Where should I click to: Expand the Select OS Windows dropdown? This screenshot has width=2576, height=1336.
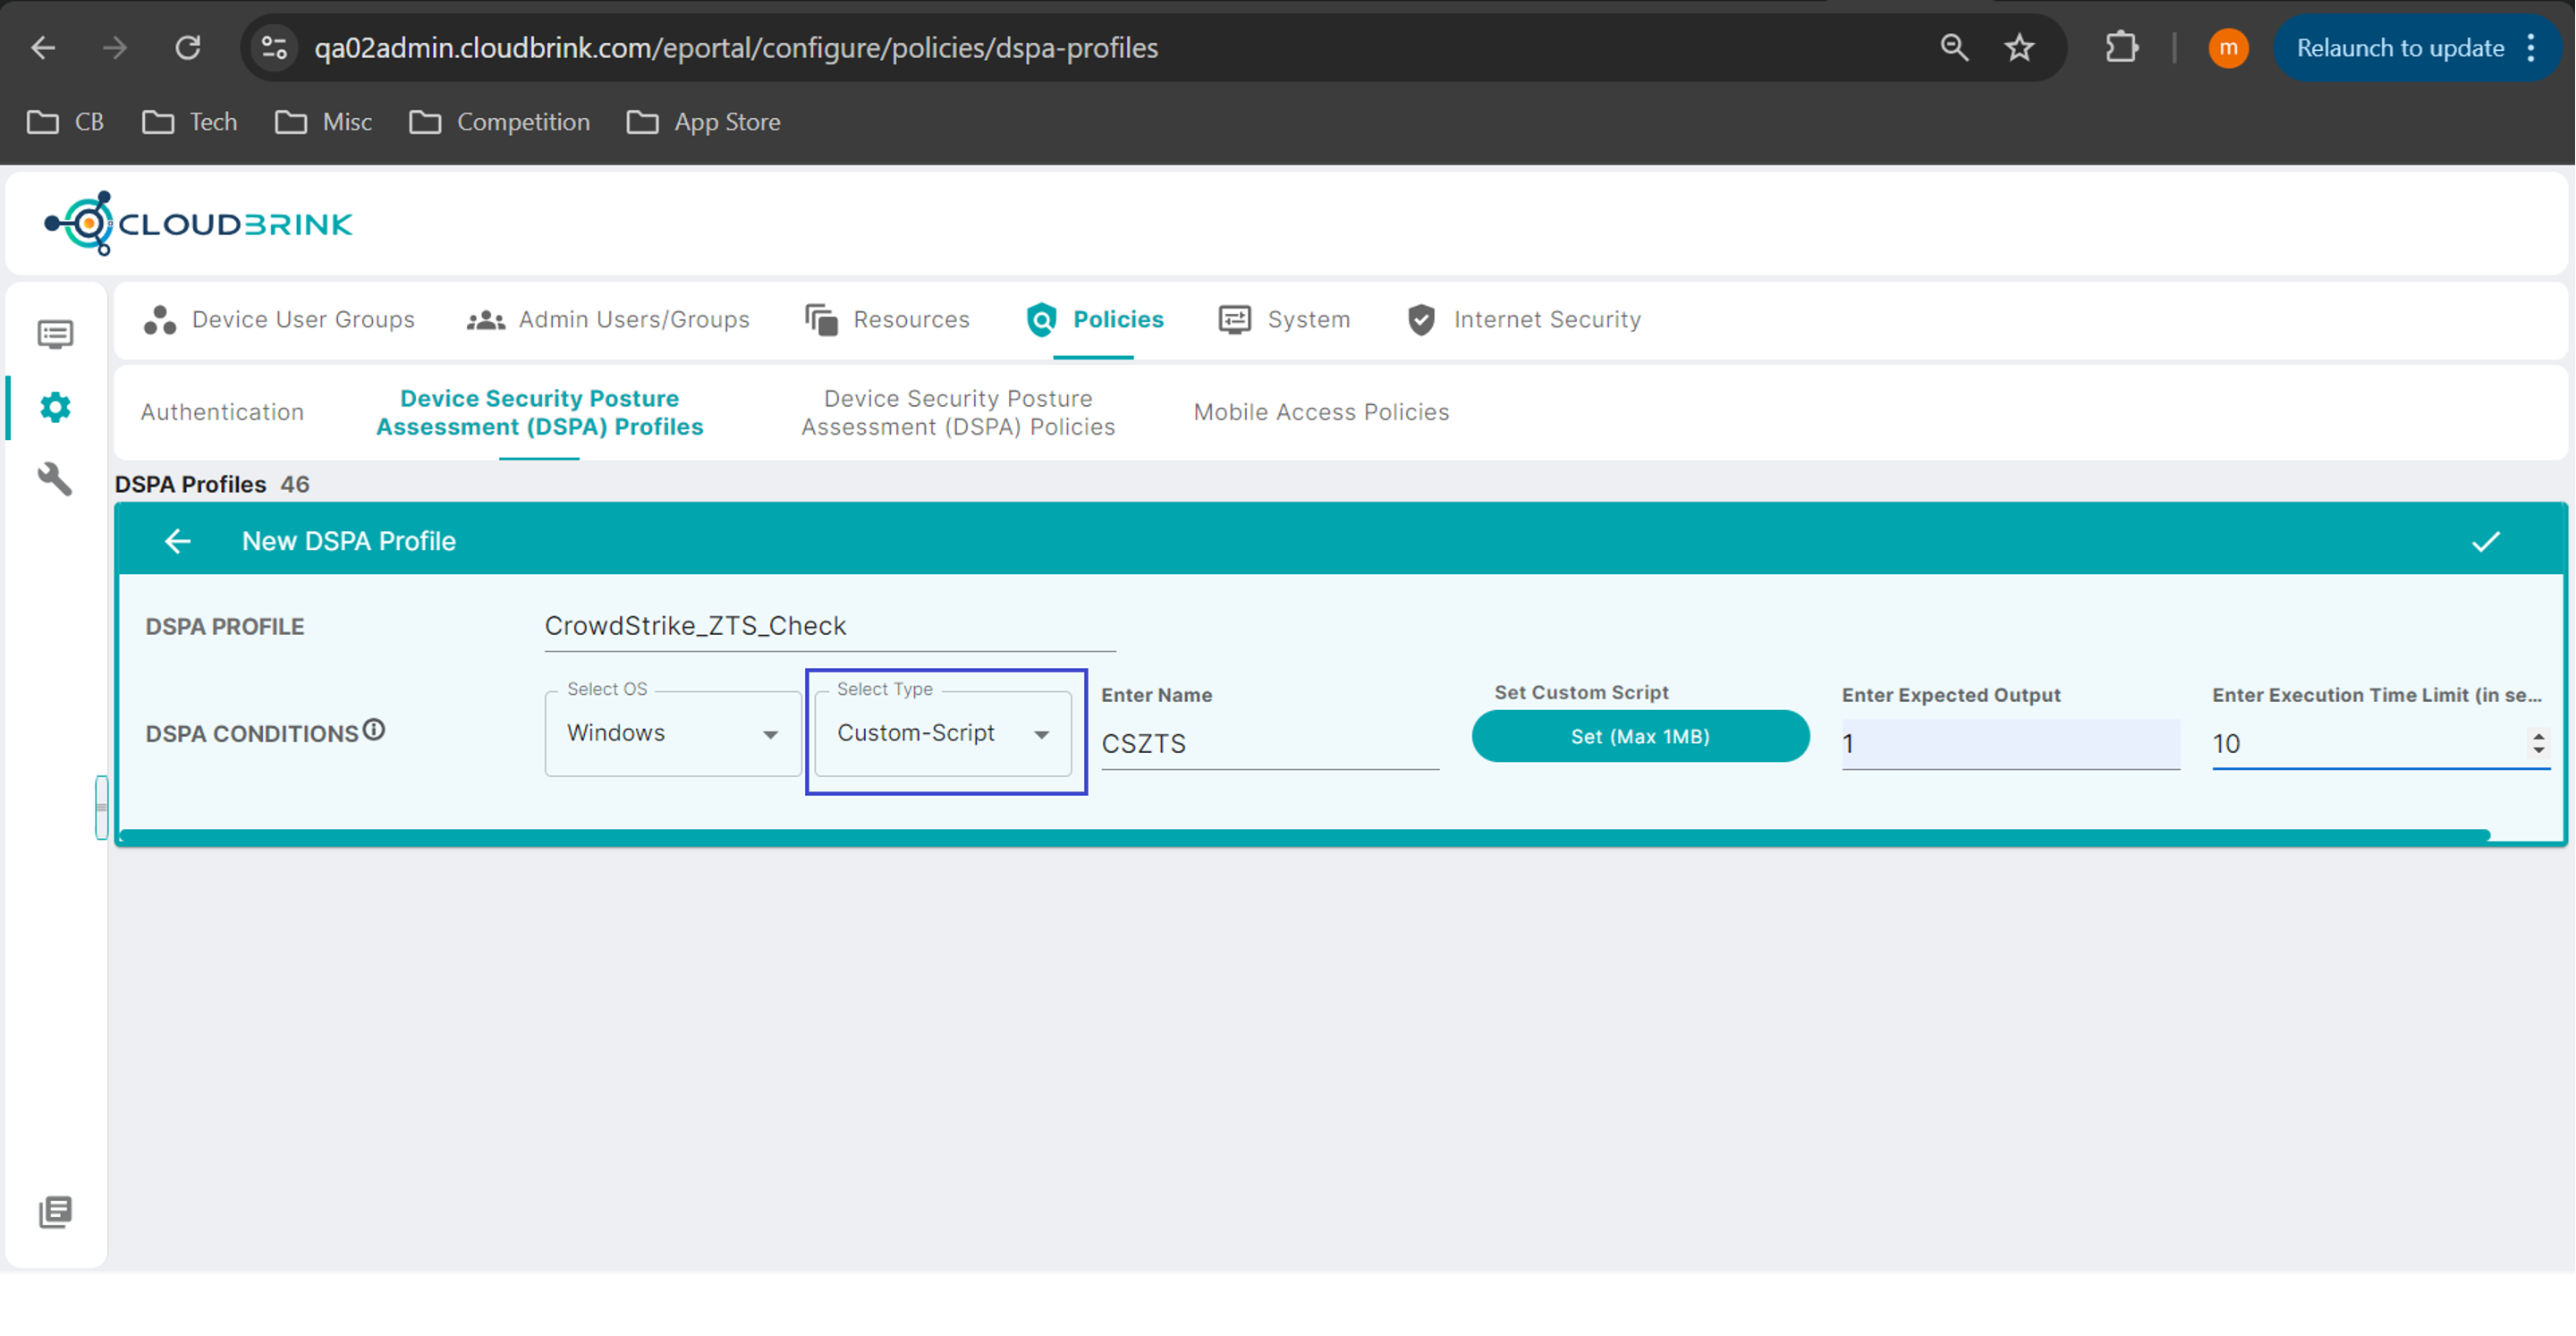click(x=672, y=734)
